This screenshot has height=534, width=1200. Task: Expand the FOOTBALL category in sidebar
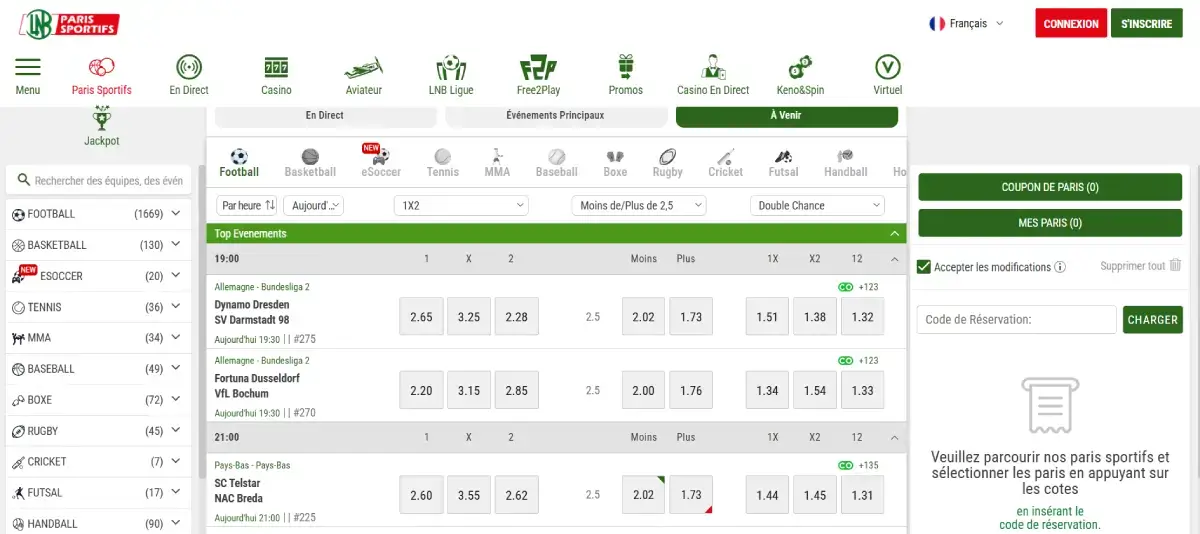tap(176, 213)
